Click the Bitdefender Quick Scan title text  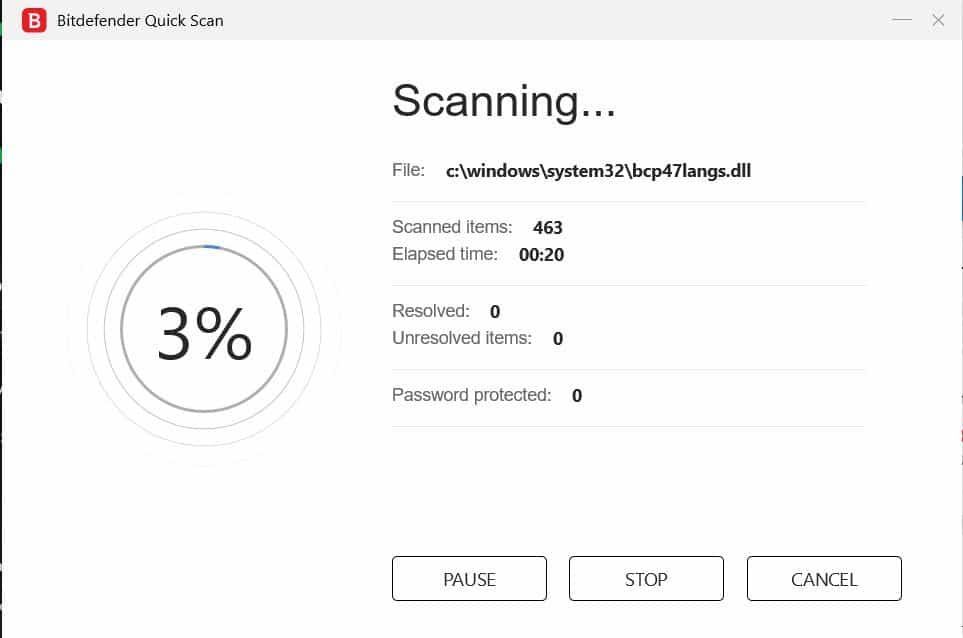[x=140, y=20]
